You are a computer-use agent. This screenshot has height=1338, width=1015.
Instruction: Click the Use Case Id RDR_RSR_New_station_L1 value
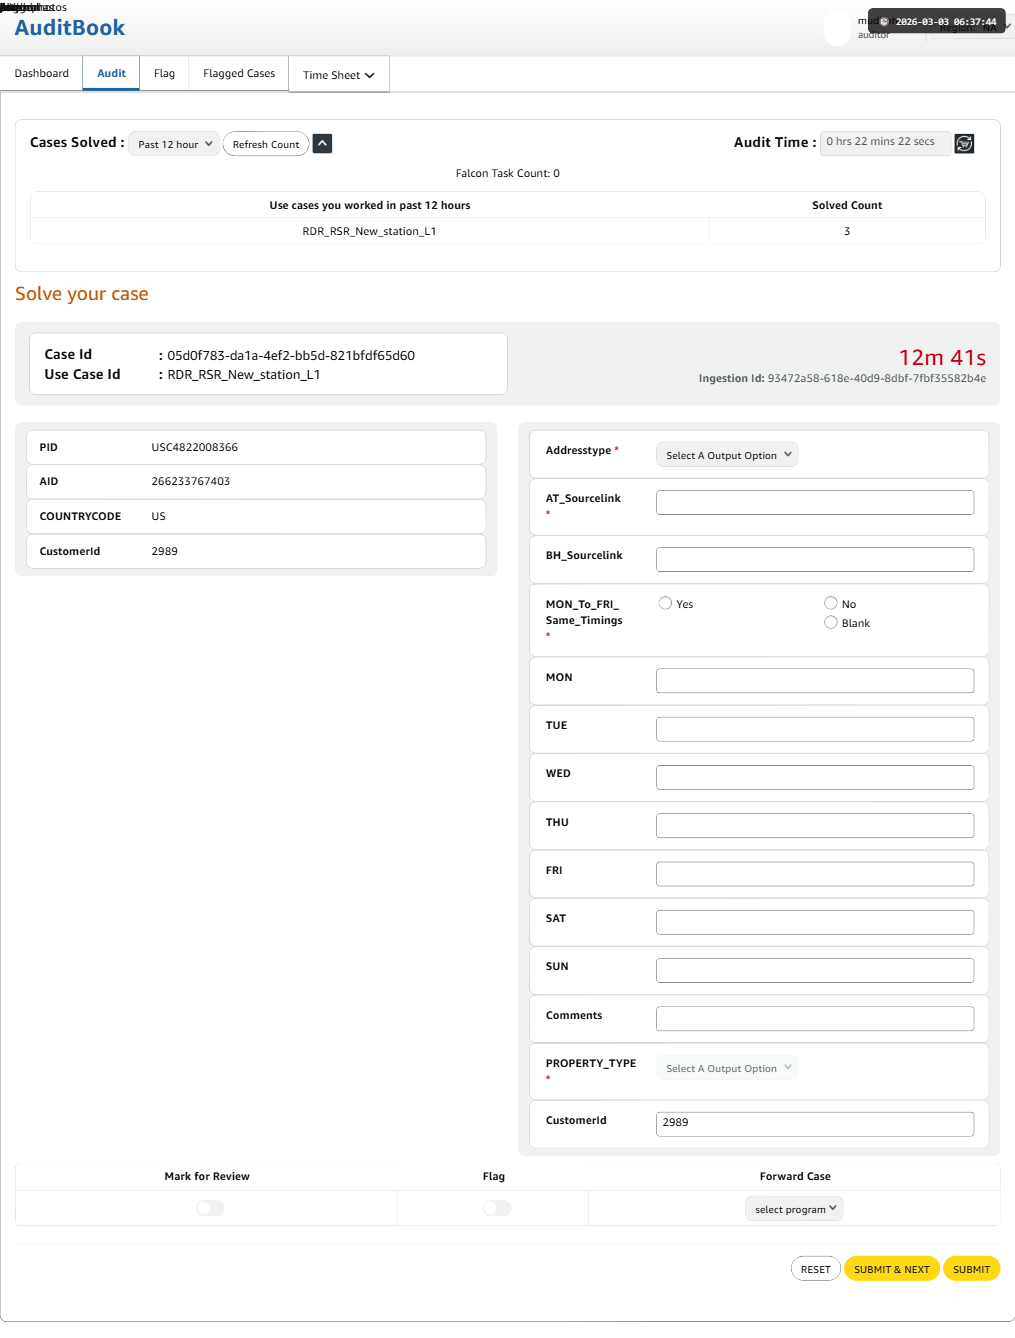244,374
